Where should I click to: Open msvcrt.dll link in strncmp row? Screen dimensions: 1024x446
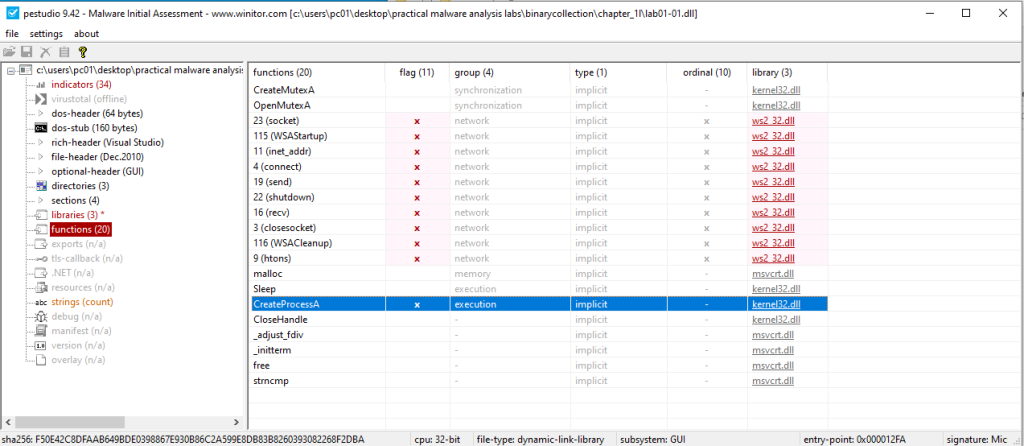773,381
